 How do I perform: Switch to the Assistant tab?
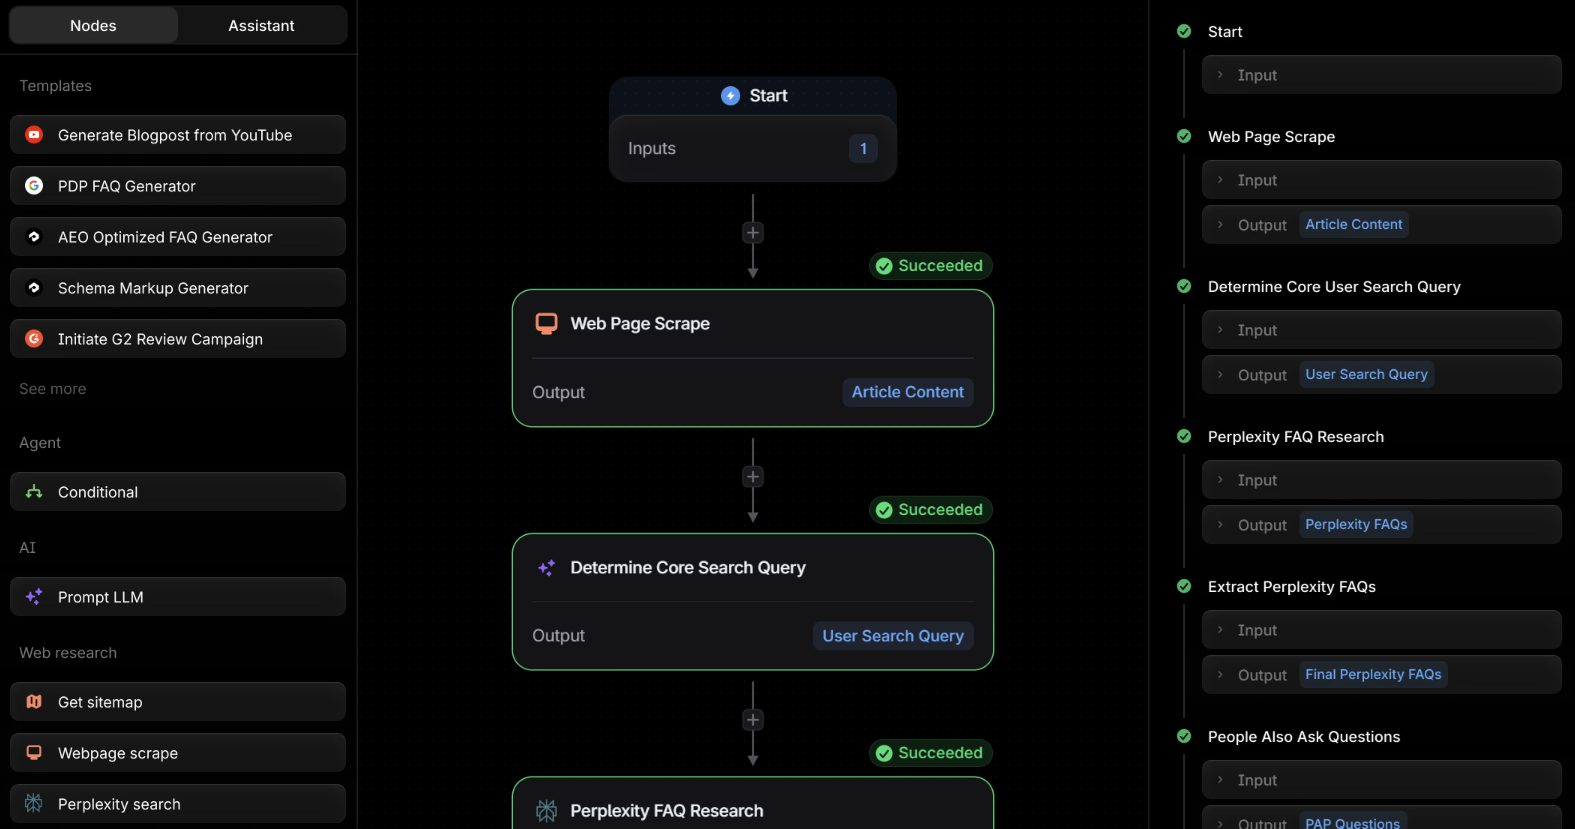click(261, 26)
